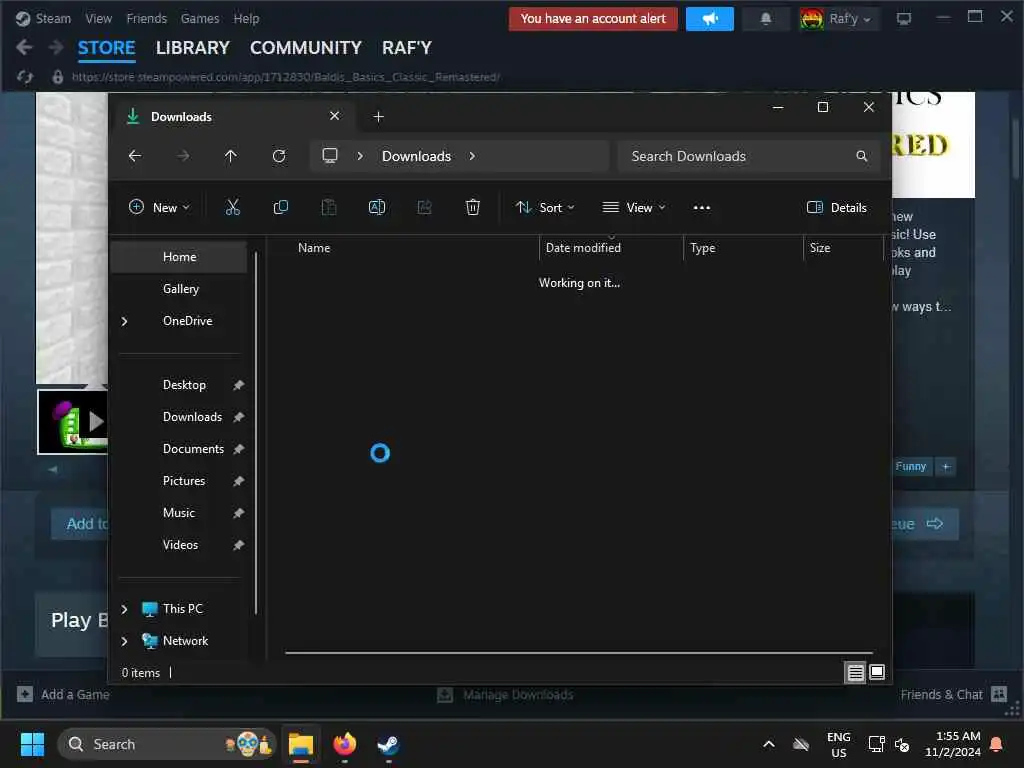Open the View dropdown
Viewport: 1024px width, 768px height.
tap(633, 208)
